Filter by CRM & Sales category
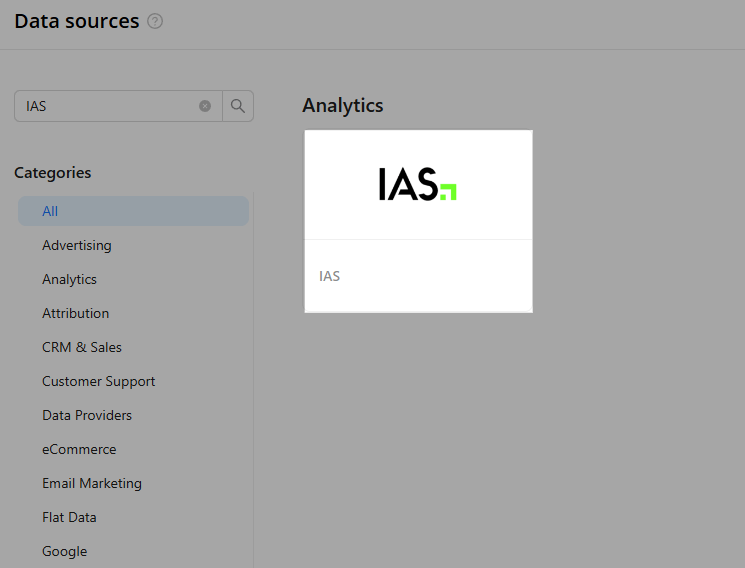This screenshot has height=568, width=745. (x=82, y=347)
